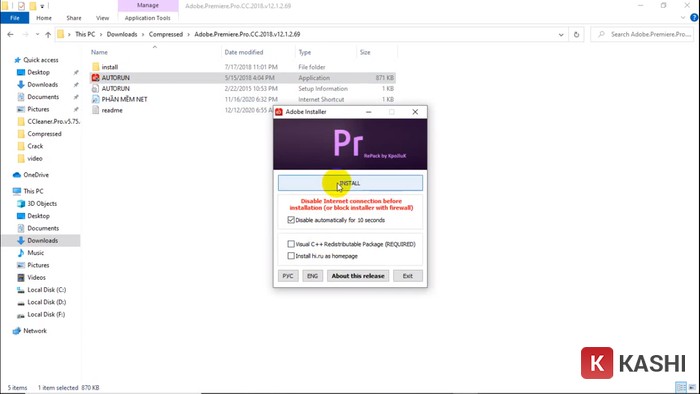
Task: Minimize the Adobe Installer window
Action: click(369, 112)
